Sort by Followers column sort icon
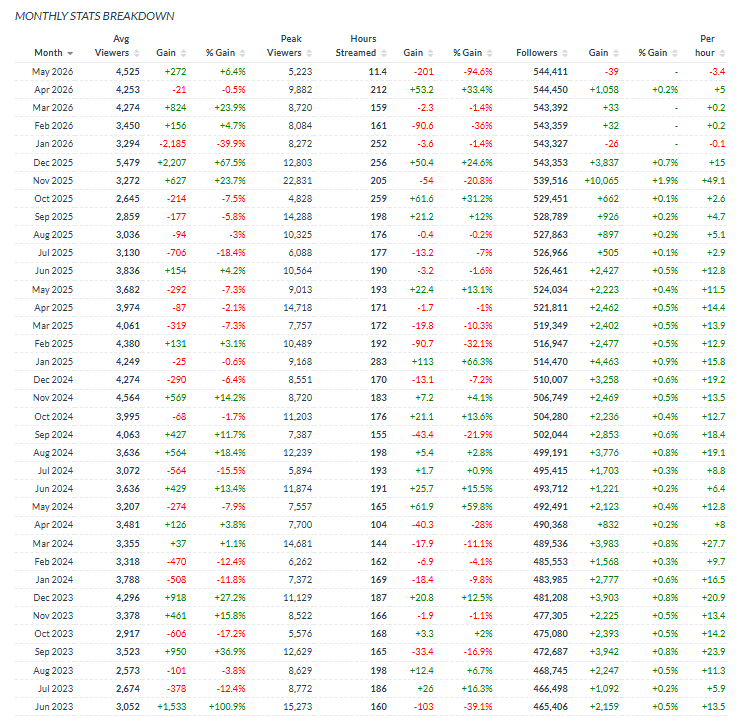 (565, 53)
